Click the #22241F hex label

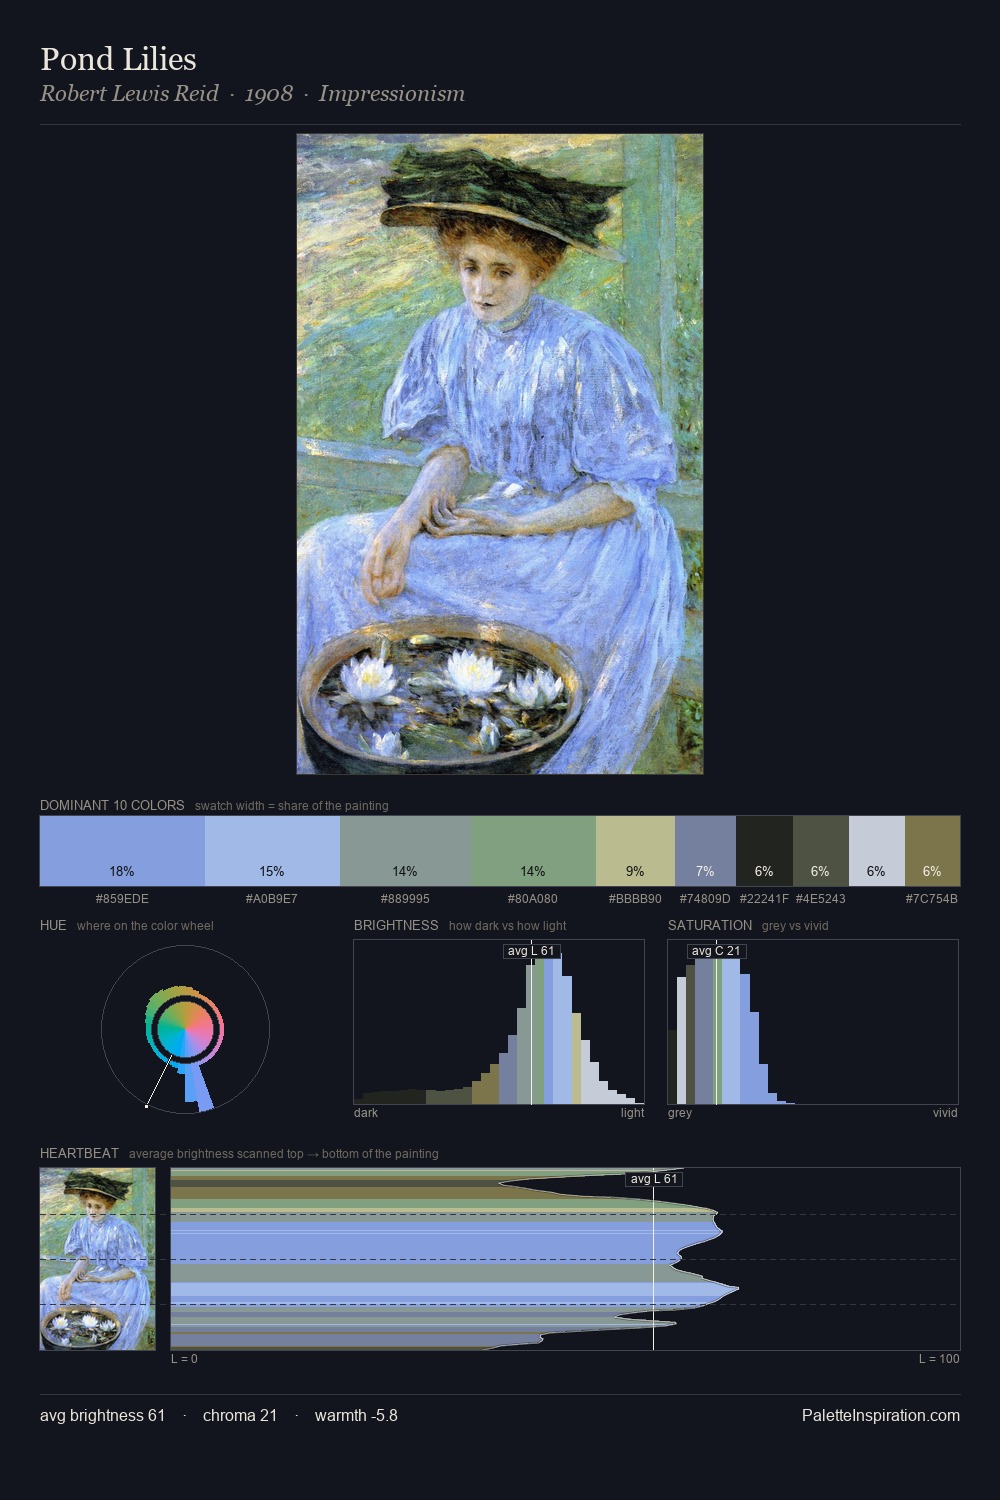(x=764, y=899)
